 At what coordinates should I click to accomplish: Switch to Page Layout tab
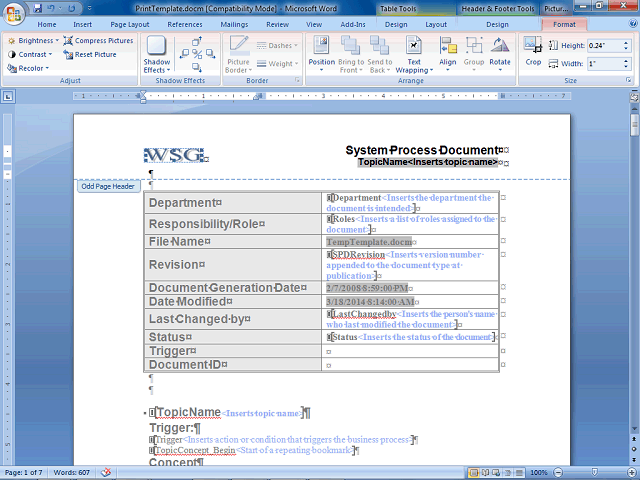click(x=130, y=24)
